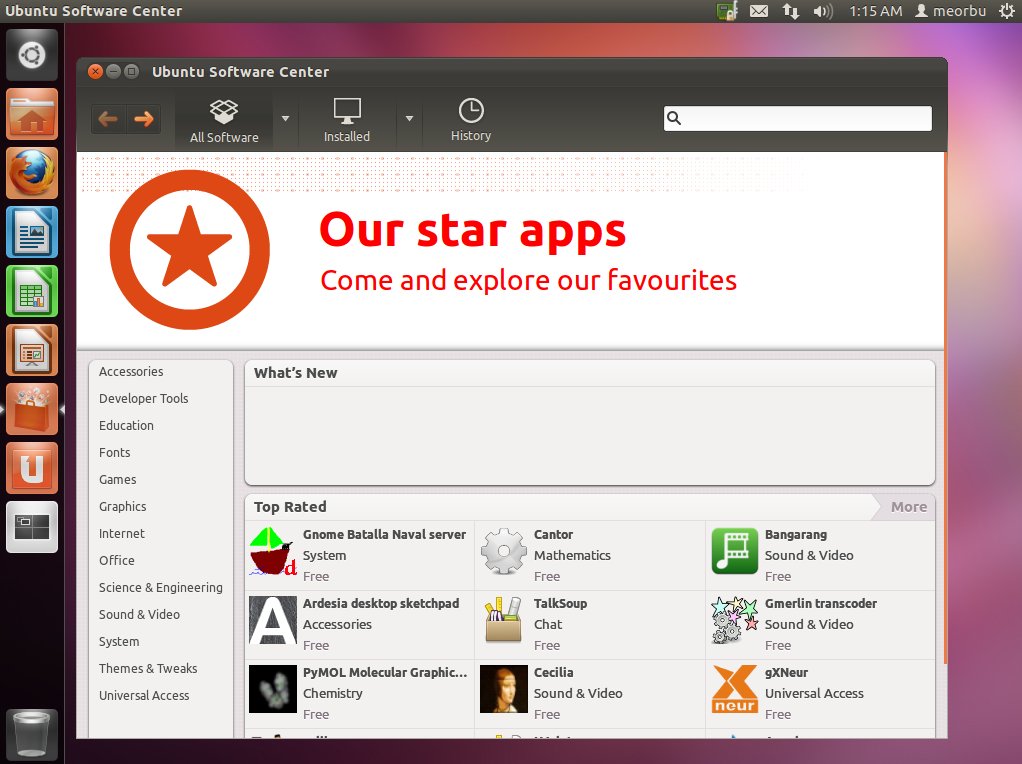Click the Gmerlin transcoder stars icon

735,621
